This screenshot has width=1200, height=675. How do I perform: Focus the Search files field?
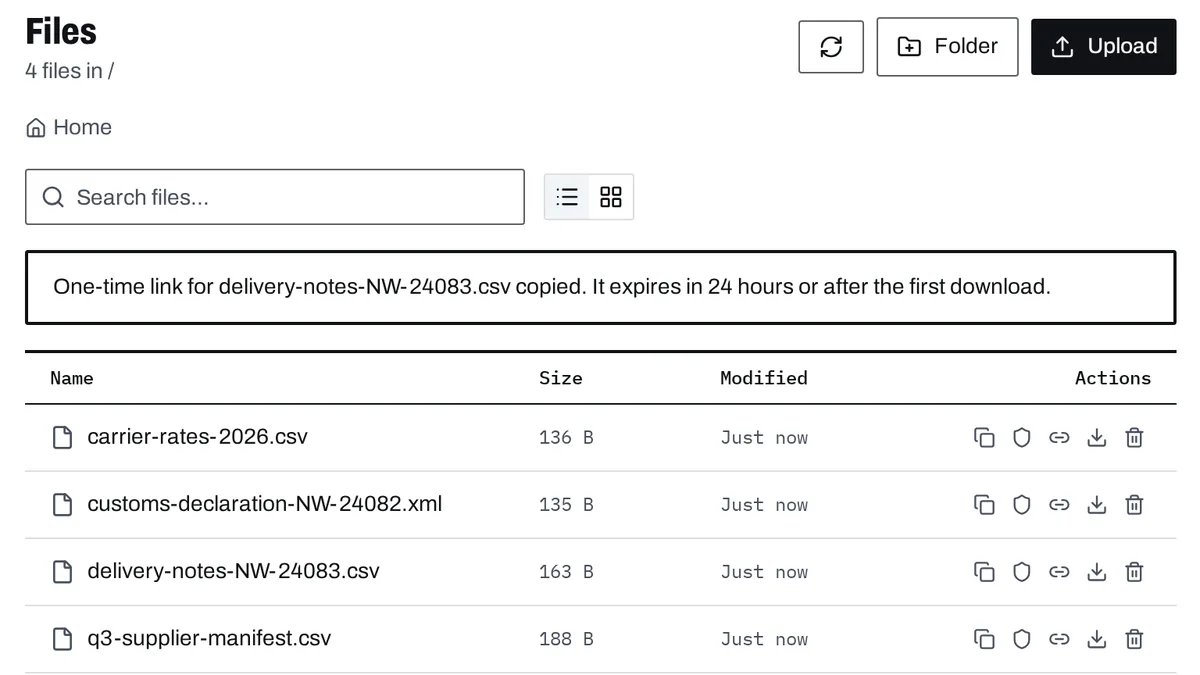[275, 197]
